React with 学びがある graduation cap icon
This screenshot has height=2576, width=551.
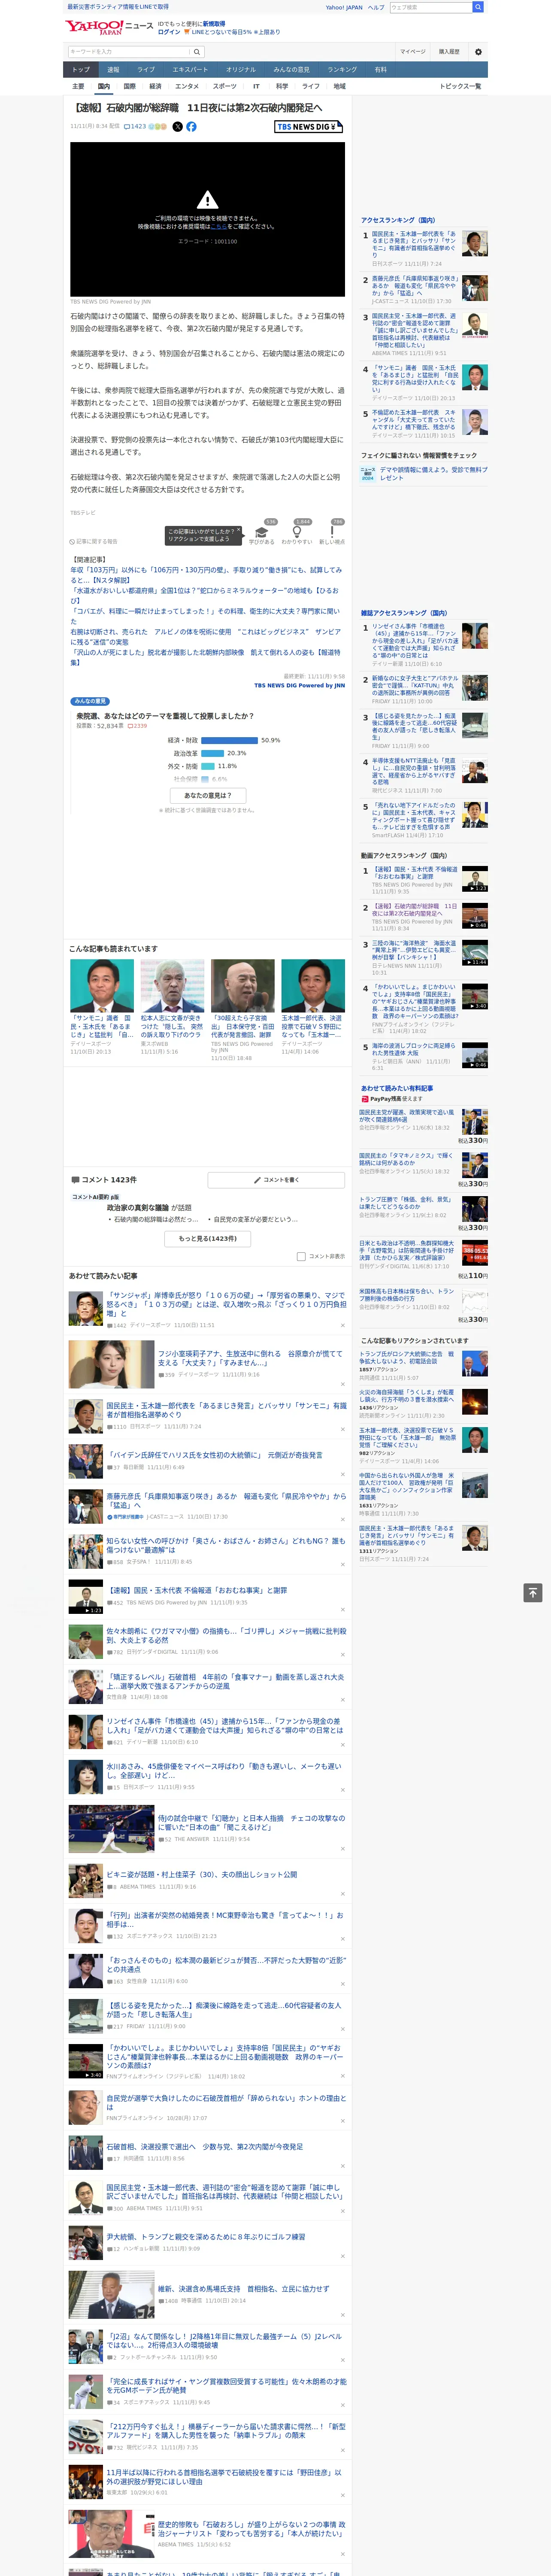(x=262, y=533)
